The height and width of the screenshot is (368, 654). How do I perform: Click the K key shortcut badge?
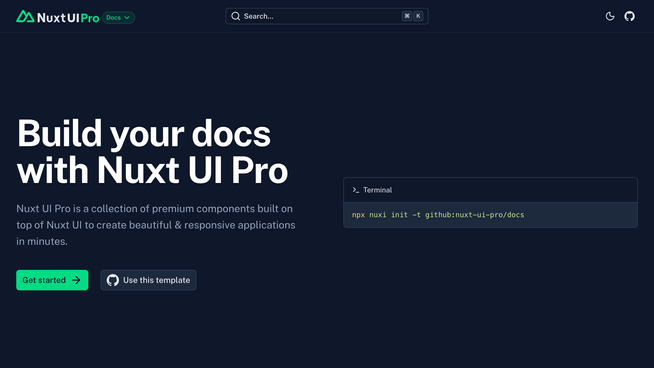point(418,16)
